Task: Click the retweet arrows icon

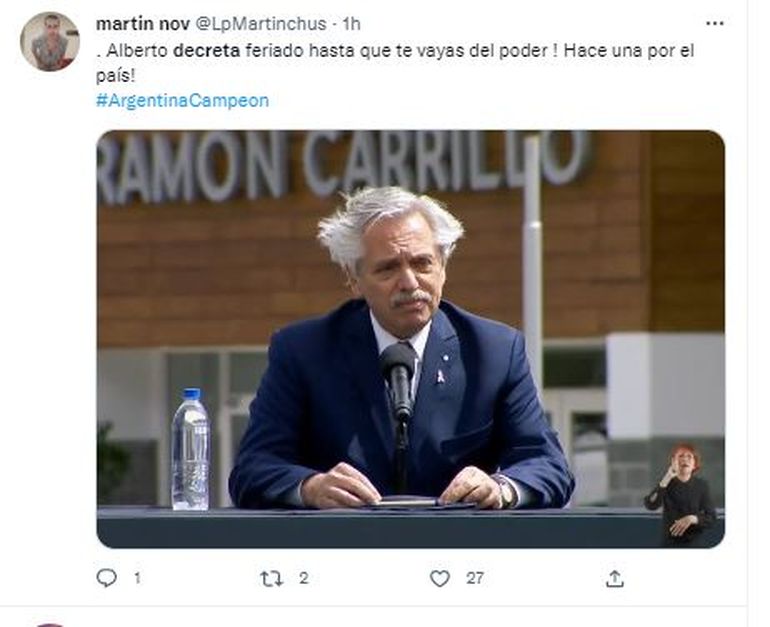Action: pyautogui.click(x=272, y=579)
